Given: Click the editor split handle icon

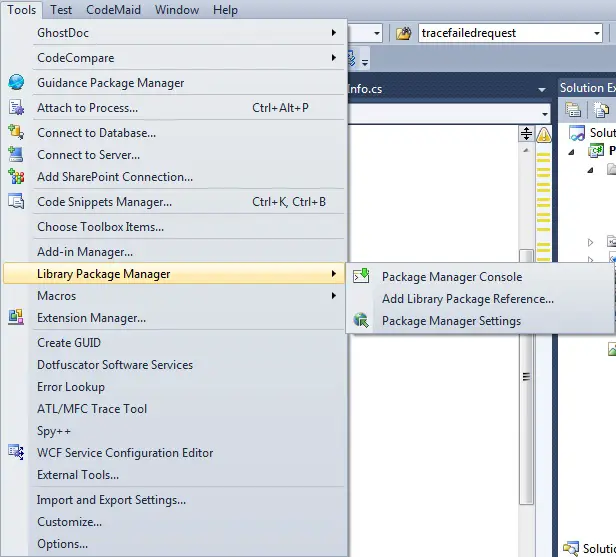Looking at the screenshot, I should [526, 134].
